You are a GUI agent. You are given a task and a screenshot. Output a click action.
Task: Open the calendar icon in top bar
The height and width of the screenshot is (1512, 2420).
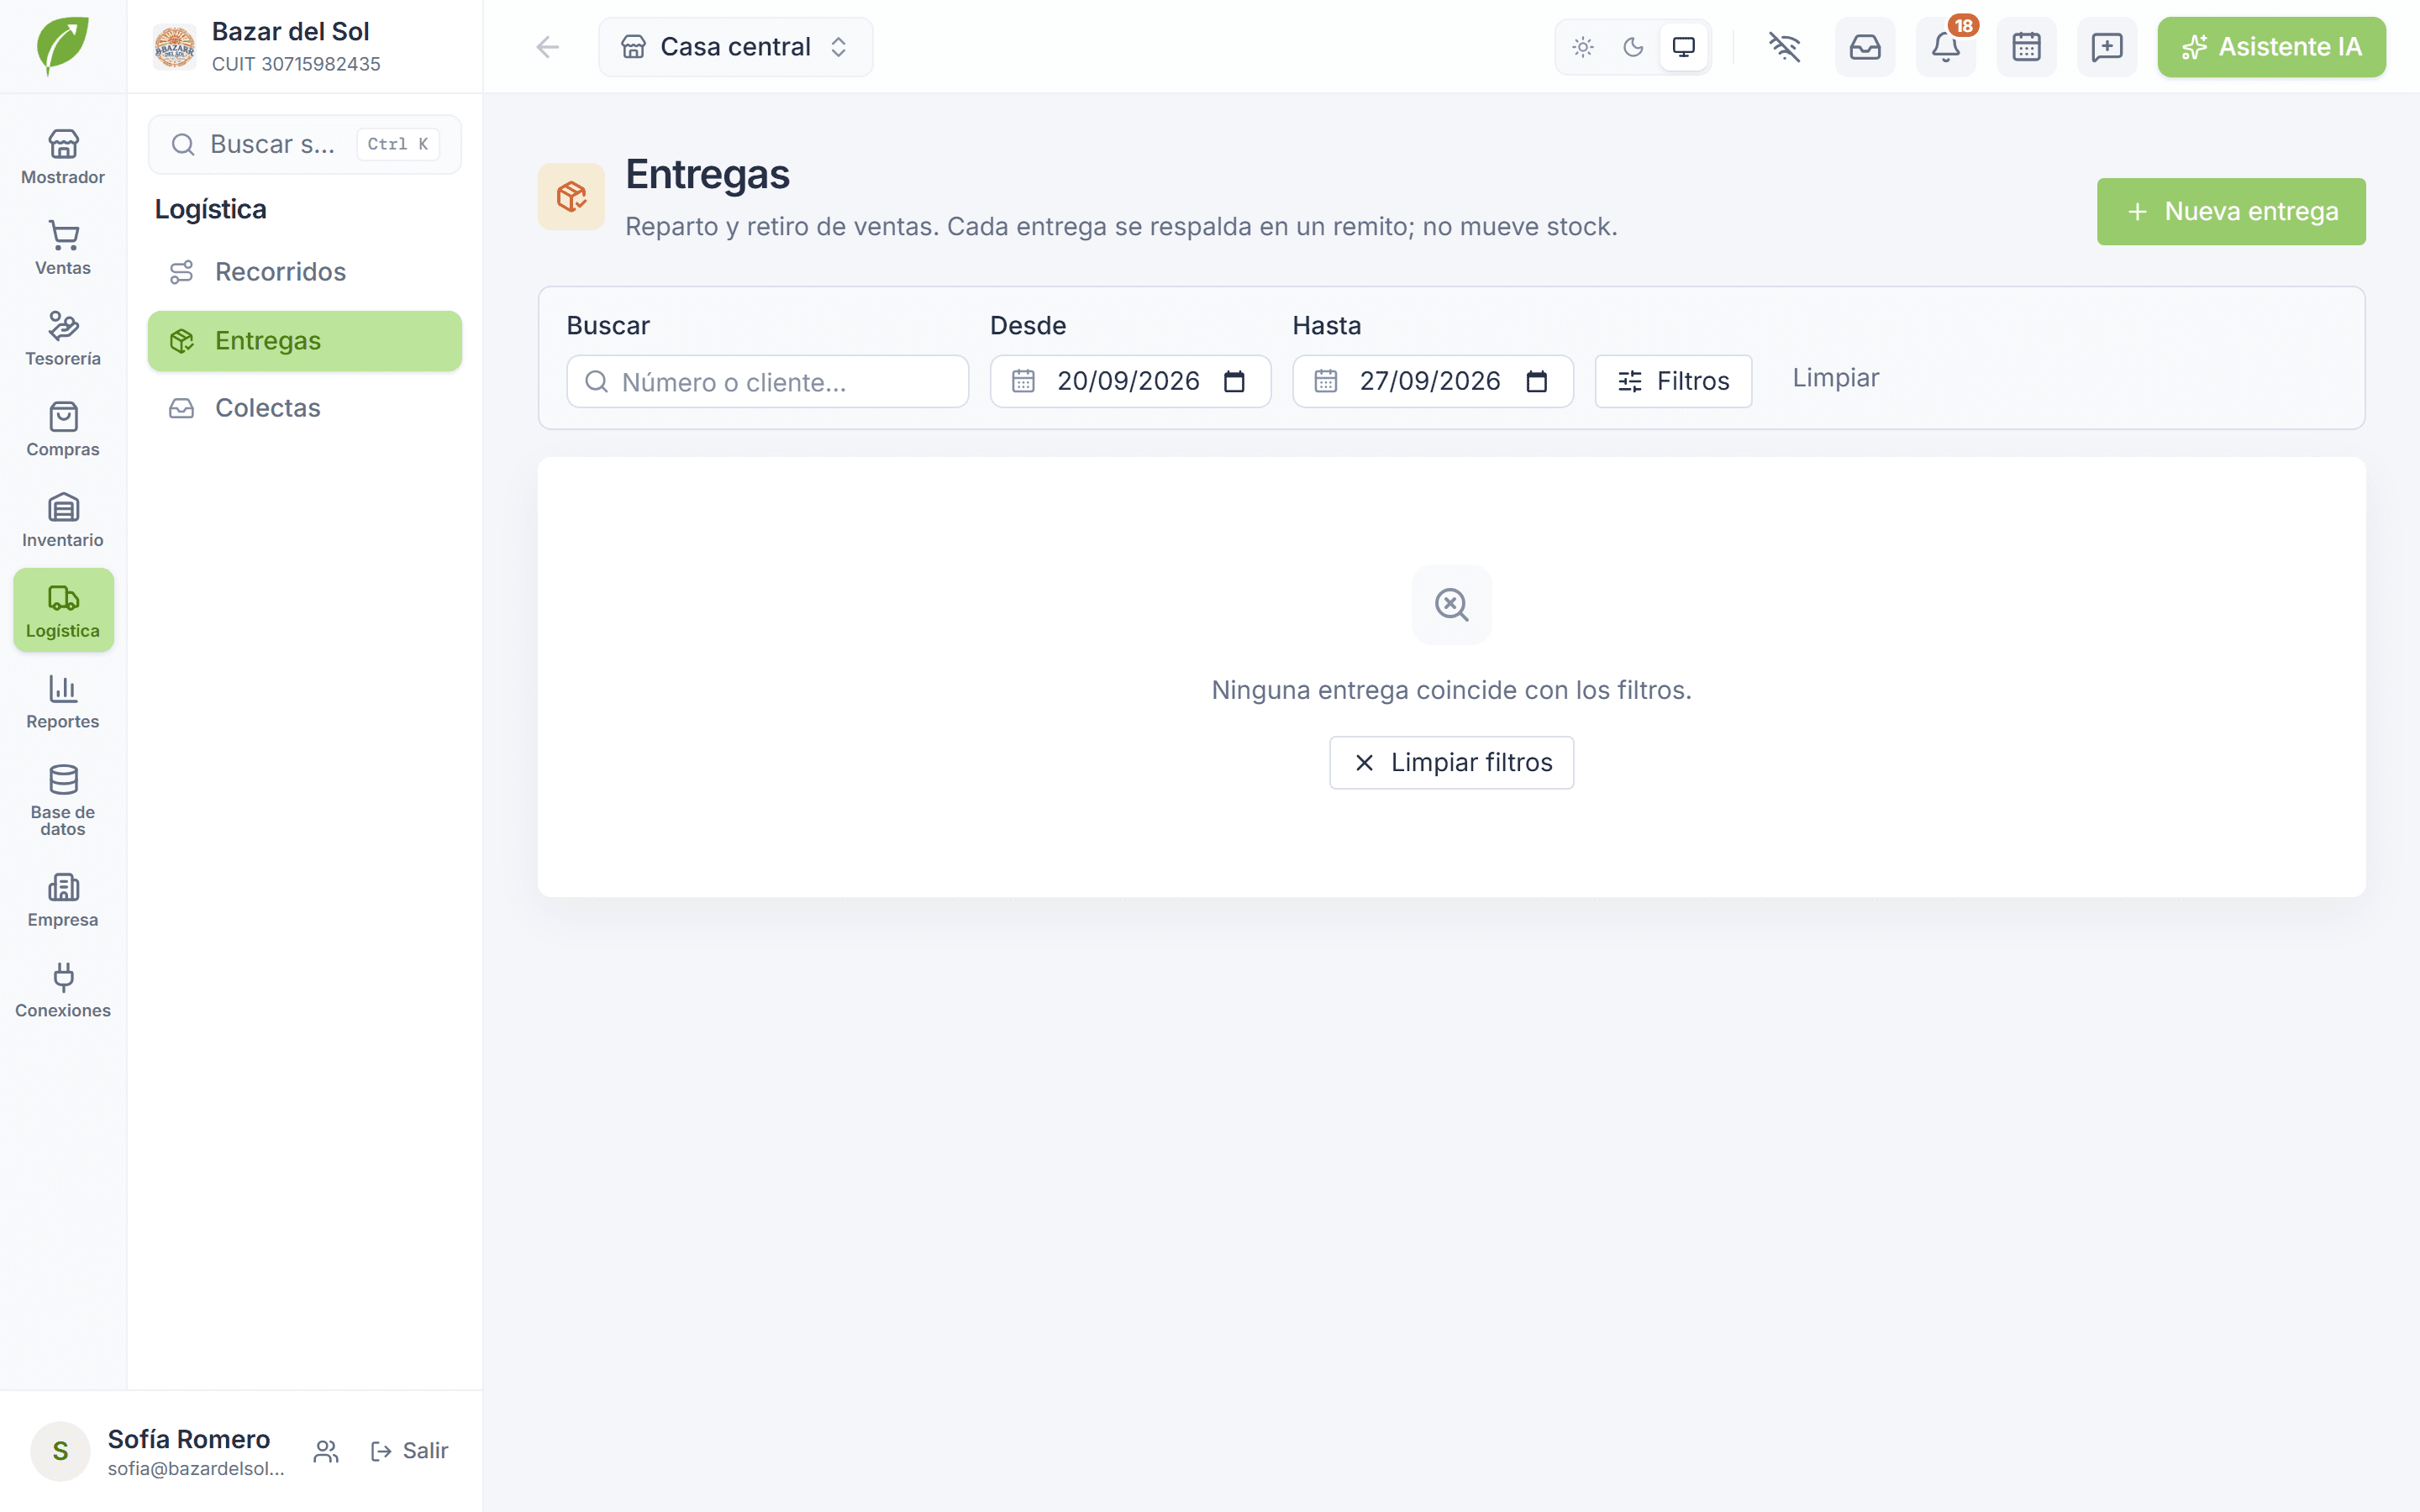2026,47
